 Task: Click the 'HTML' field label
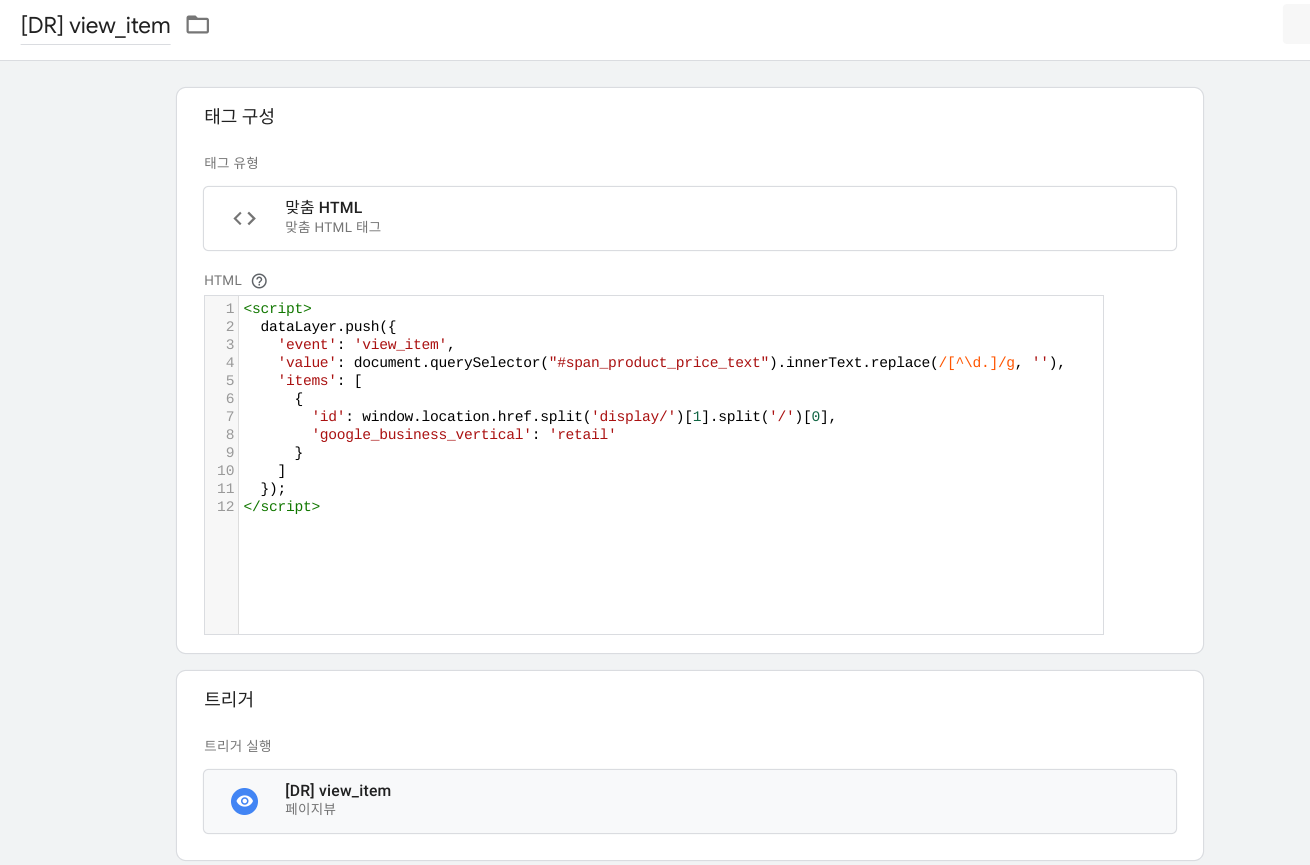tap(223, 281)
